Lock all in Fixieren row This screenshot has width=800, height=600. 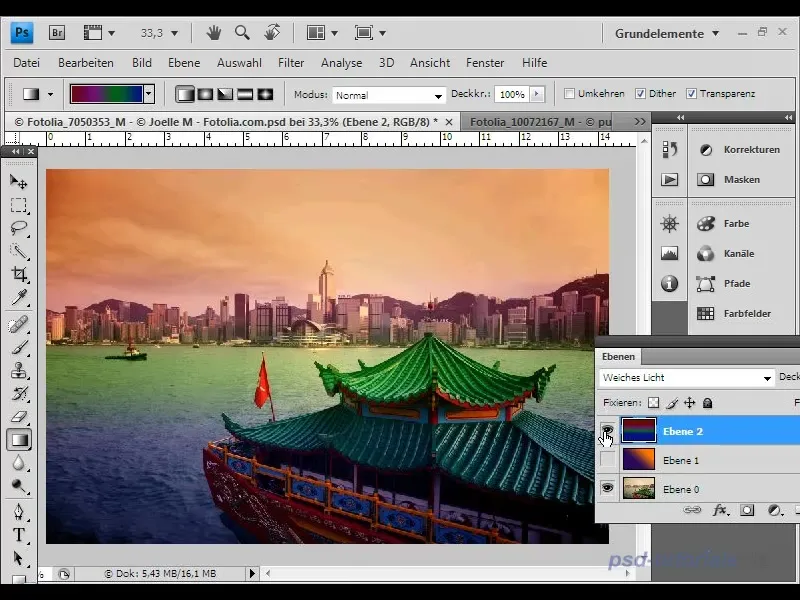pos(707,403)
